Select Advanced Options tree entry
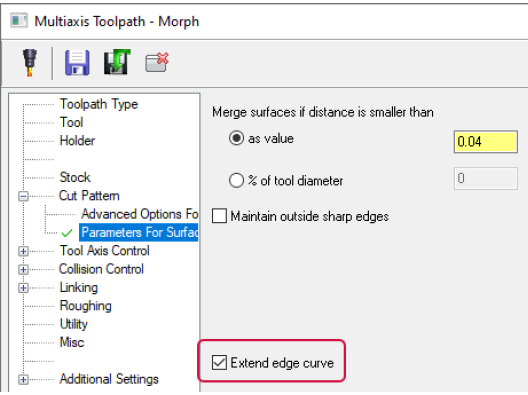This screenshot has width=528, height=395. pyautogui.click(x=139, y=214)
